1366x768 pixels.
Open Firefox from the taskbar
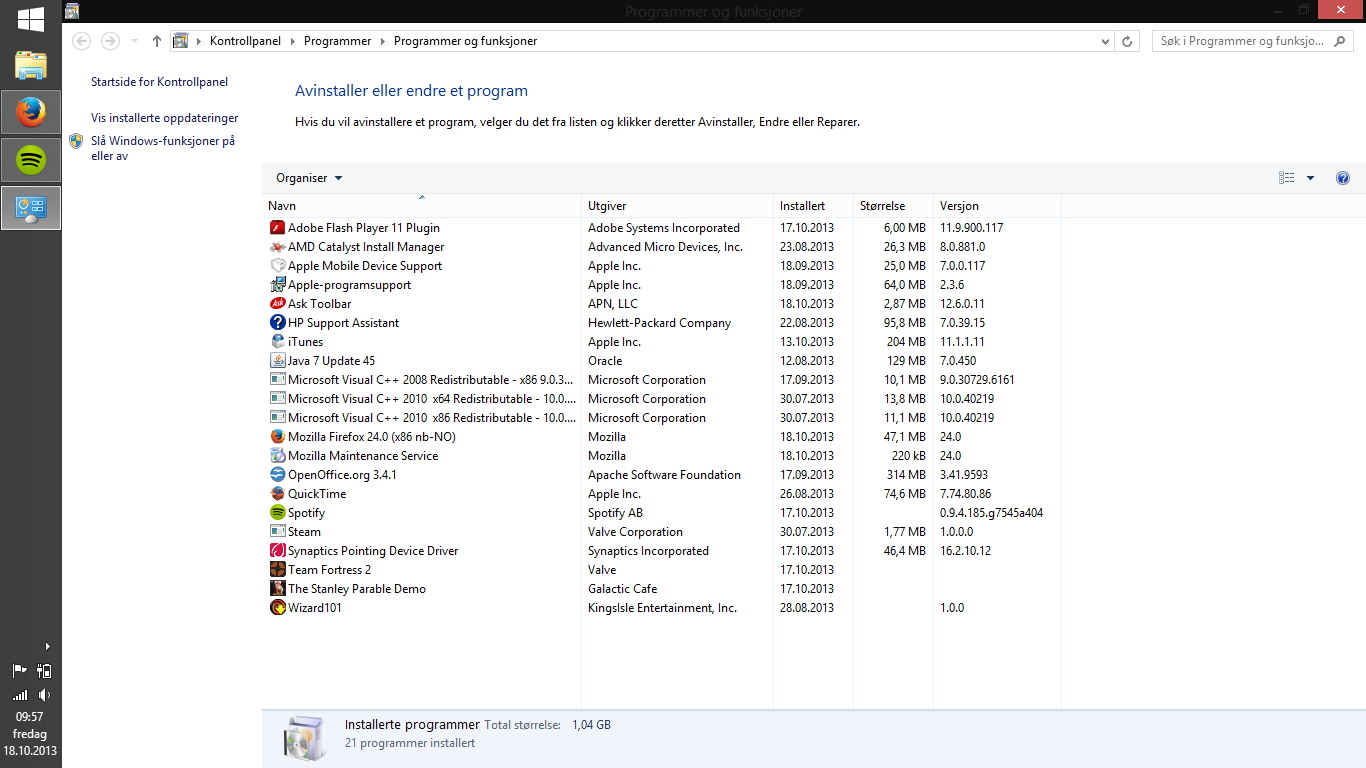(31, 112)
